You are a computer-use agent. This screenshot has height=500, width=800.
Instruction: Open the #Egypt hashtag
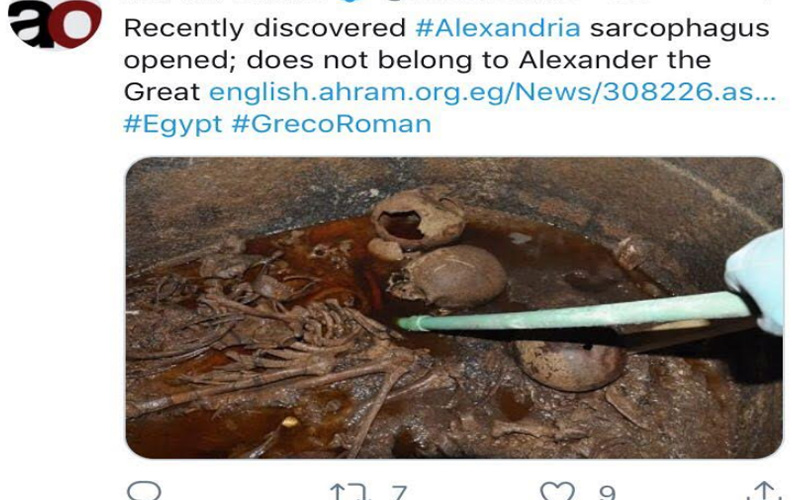point(173,124)
